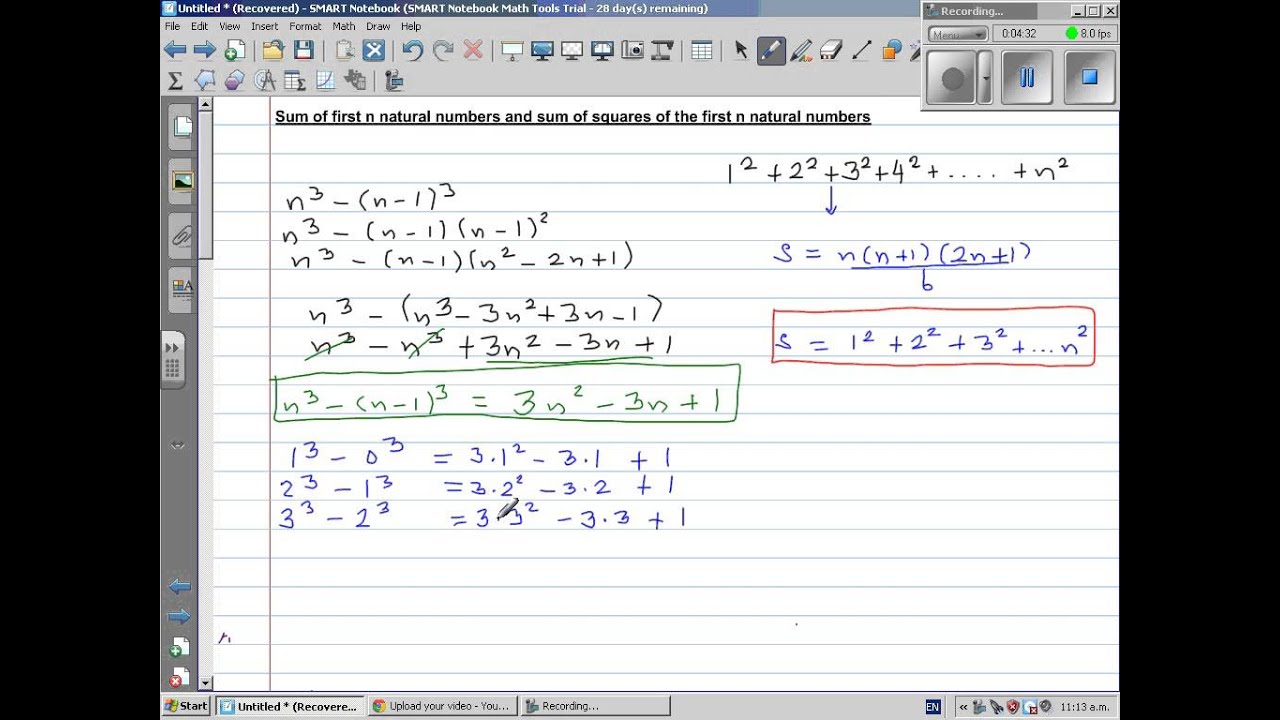Open the recorder Menu dropdown
The width and height of the screenshot is (1280, 720).
(958, 33)
